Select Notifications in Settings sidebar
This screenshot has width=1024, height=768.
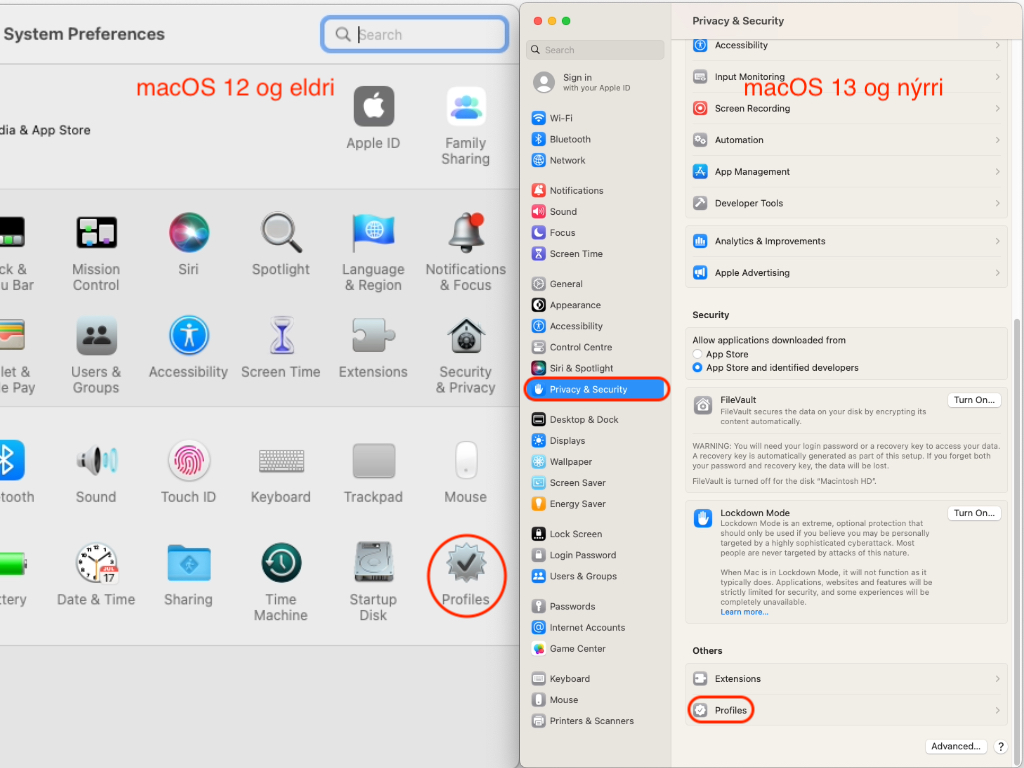pos(596,191)
